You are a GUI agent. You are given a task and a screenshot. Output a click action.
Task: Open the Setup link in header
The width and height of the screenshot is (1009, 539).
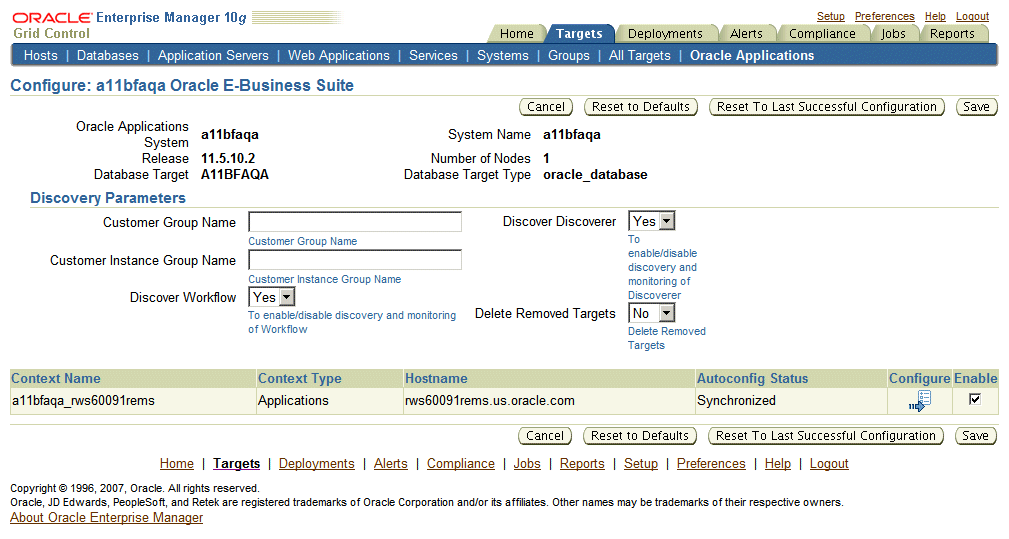(x=831, y=16)
